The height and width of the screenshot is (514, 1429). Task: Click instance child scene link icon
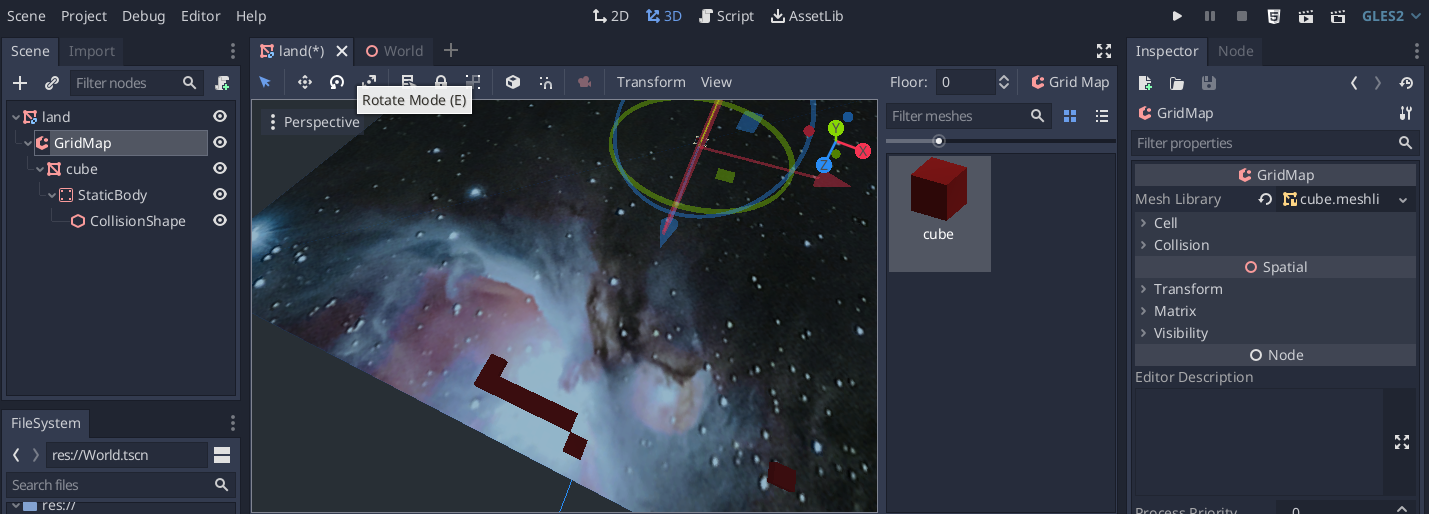52,83
